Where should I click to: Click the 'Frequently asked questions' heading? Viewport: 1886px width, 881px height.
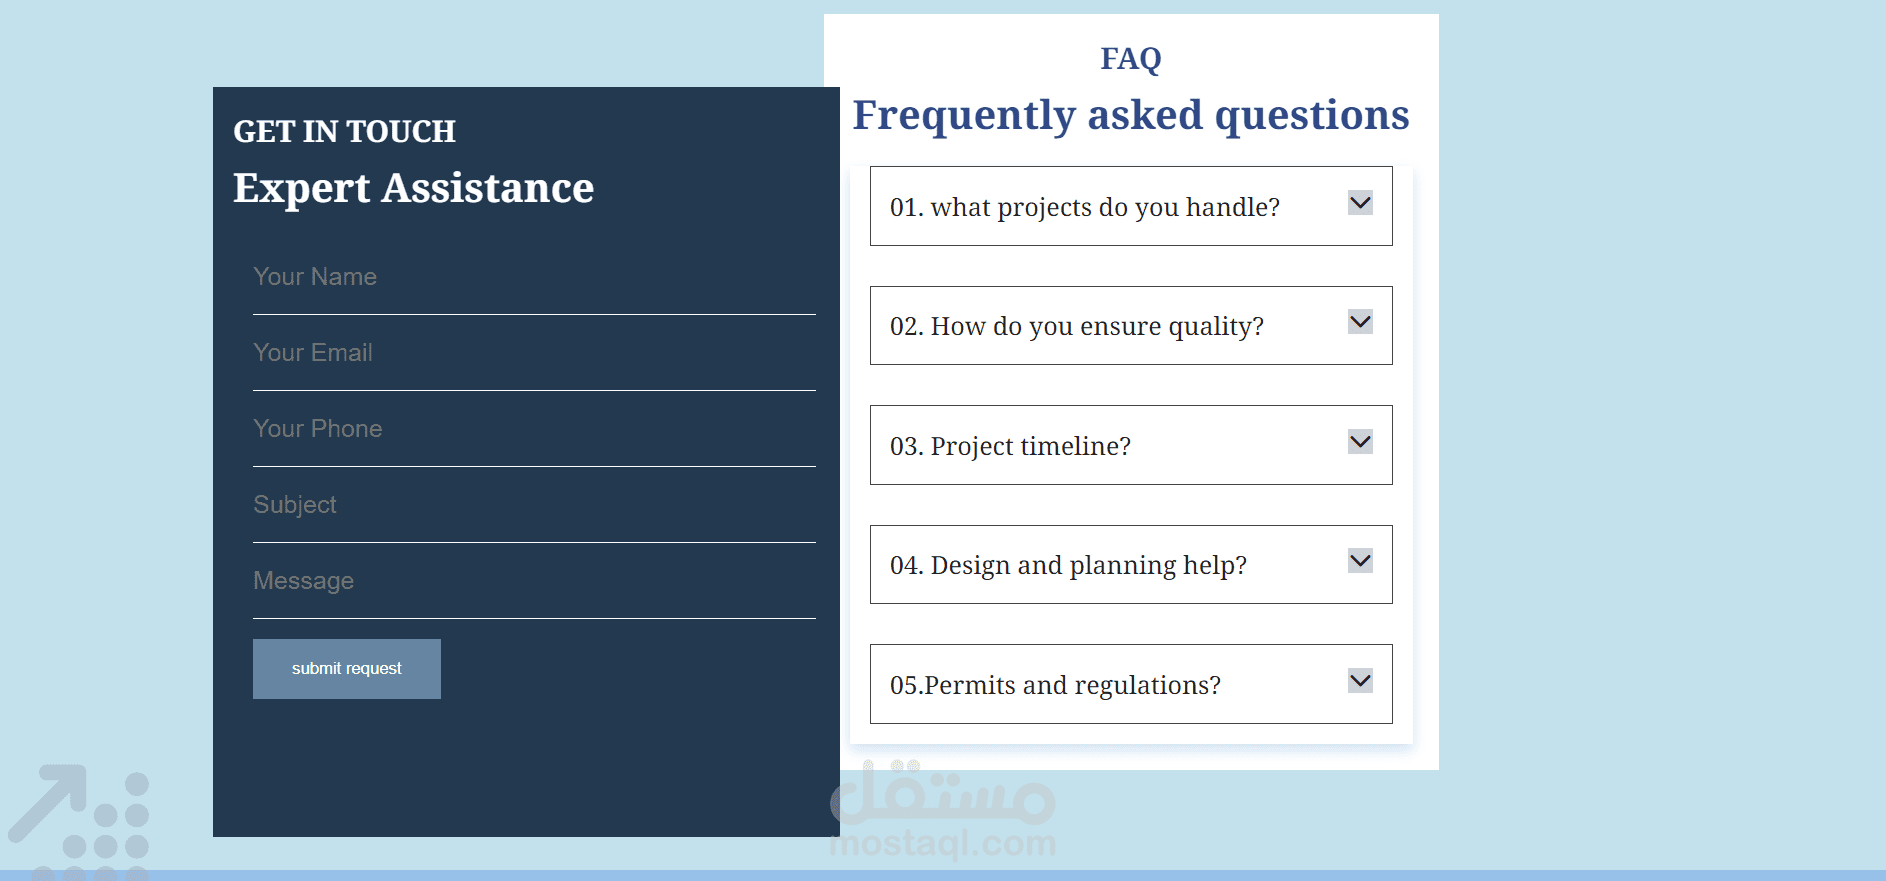click(x=1130, y=115)
